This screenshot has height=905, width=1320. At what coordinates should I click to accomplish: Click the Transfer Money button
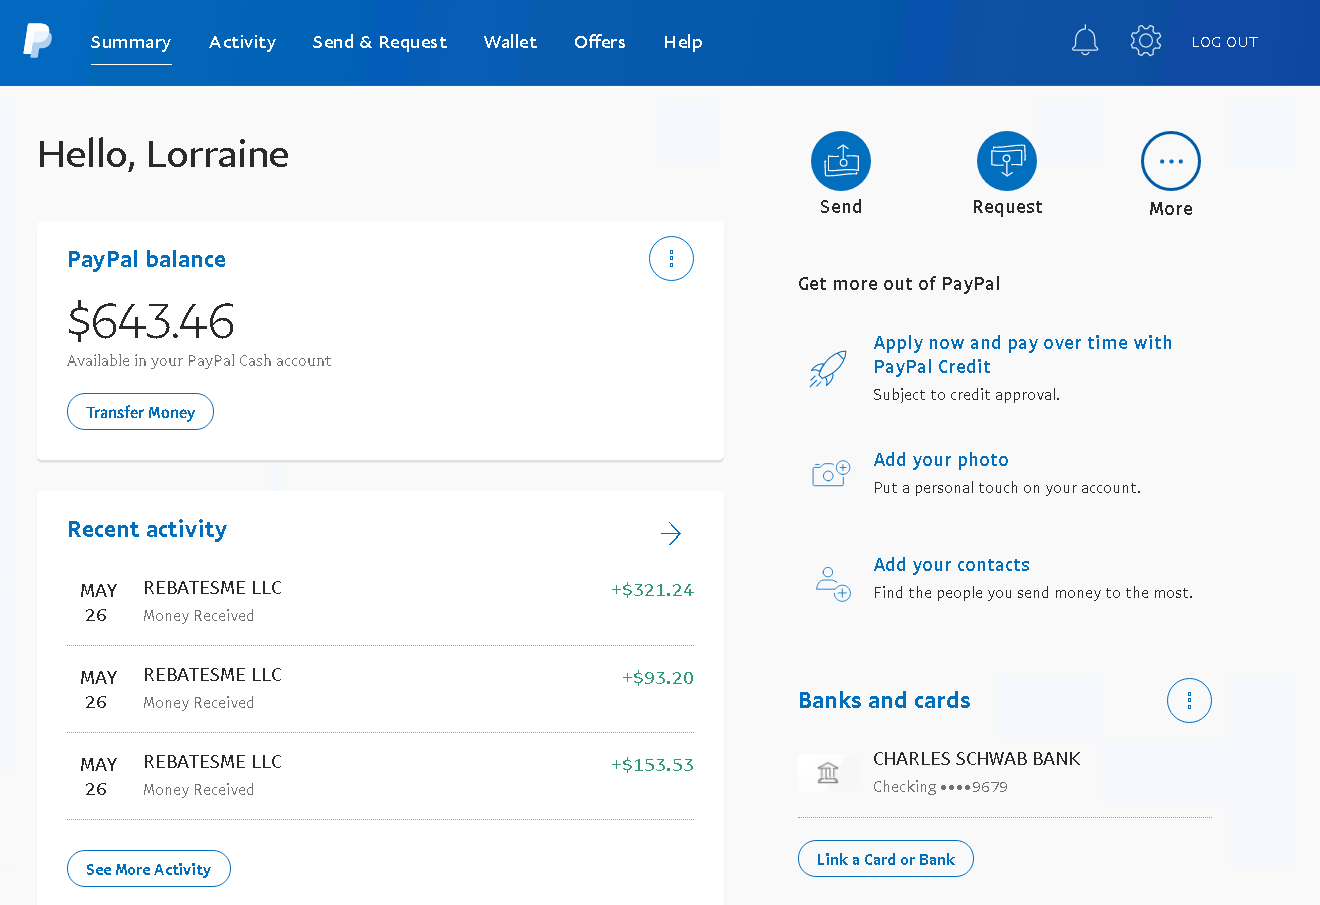pyautogui.click(x=140, y=412)
